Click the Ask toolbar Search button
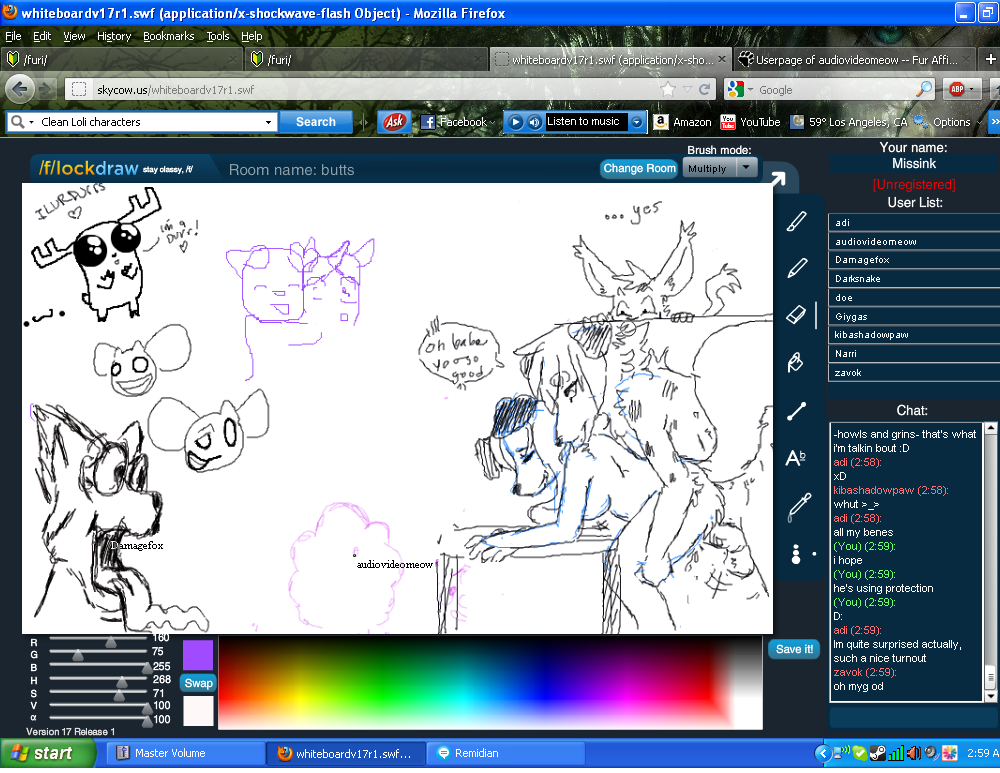The height and width of the screenshot is (773, 1000). click(316, 122)
